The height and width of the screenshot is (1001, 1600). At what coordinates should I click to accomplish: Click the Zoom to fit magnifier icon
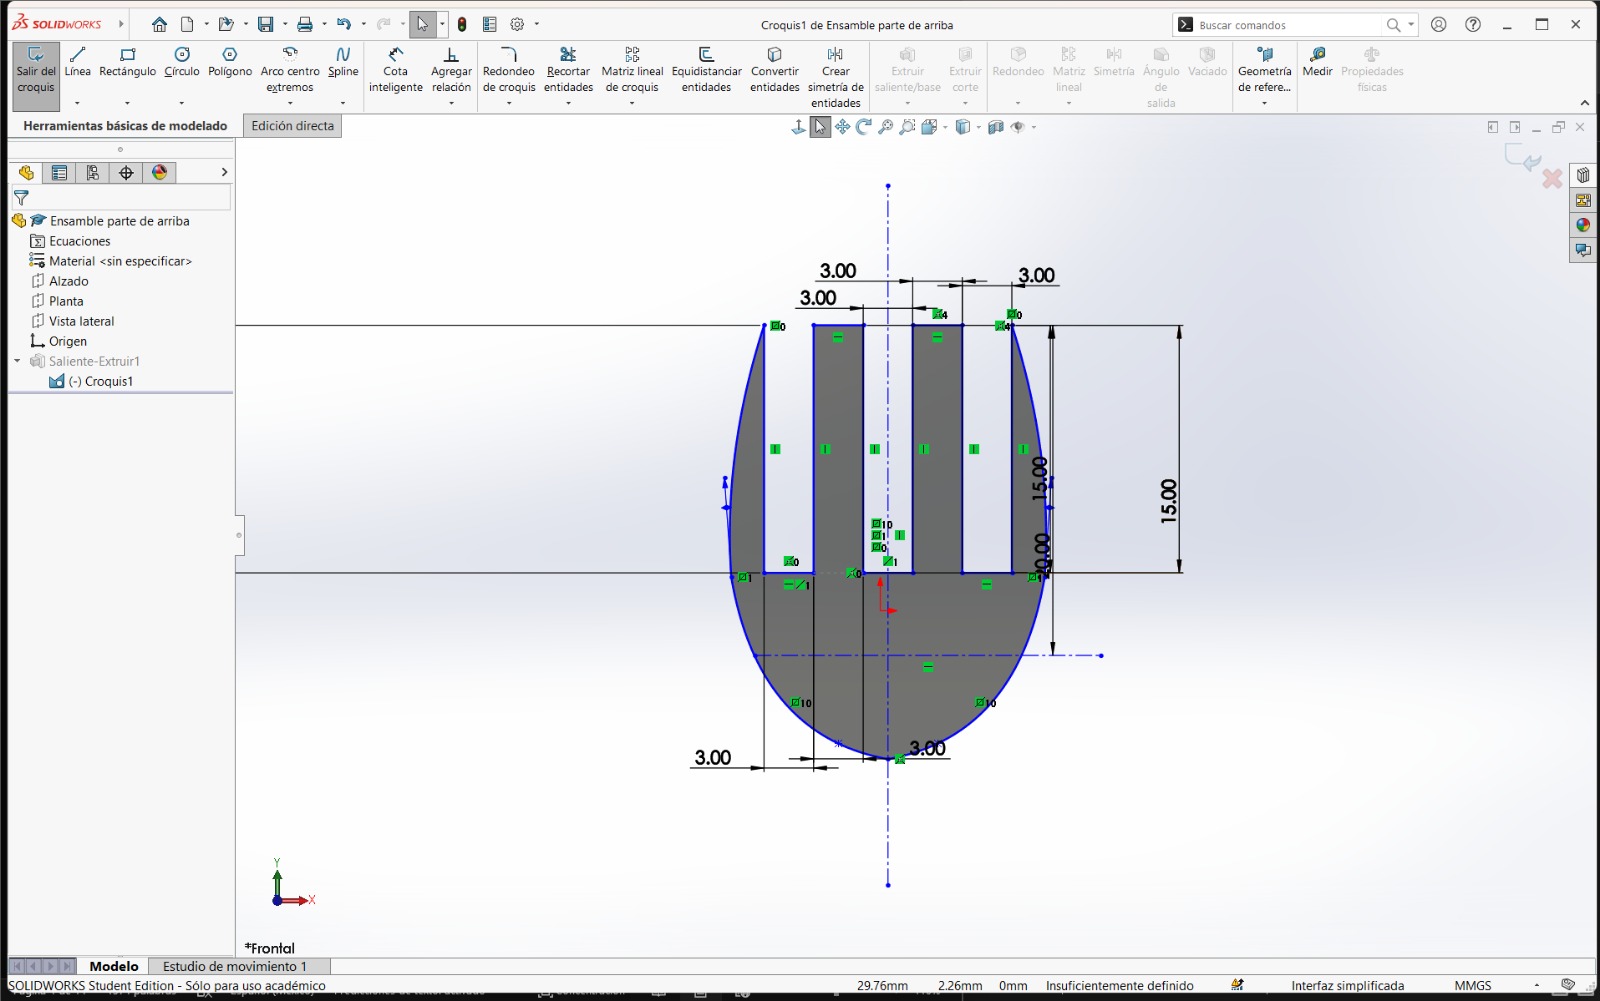(886, 127)
